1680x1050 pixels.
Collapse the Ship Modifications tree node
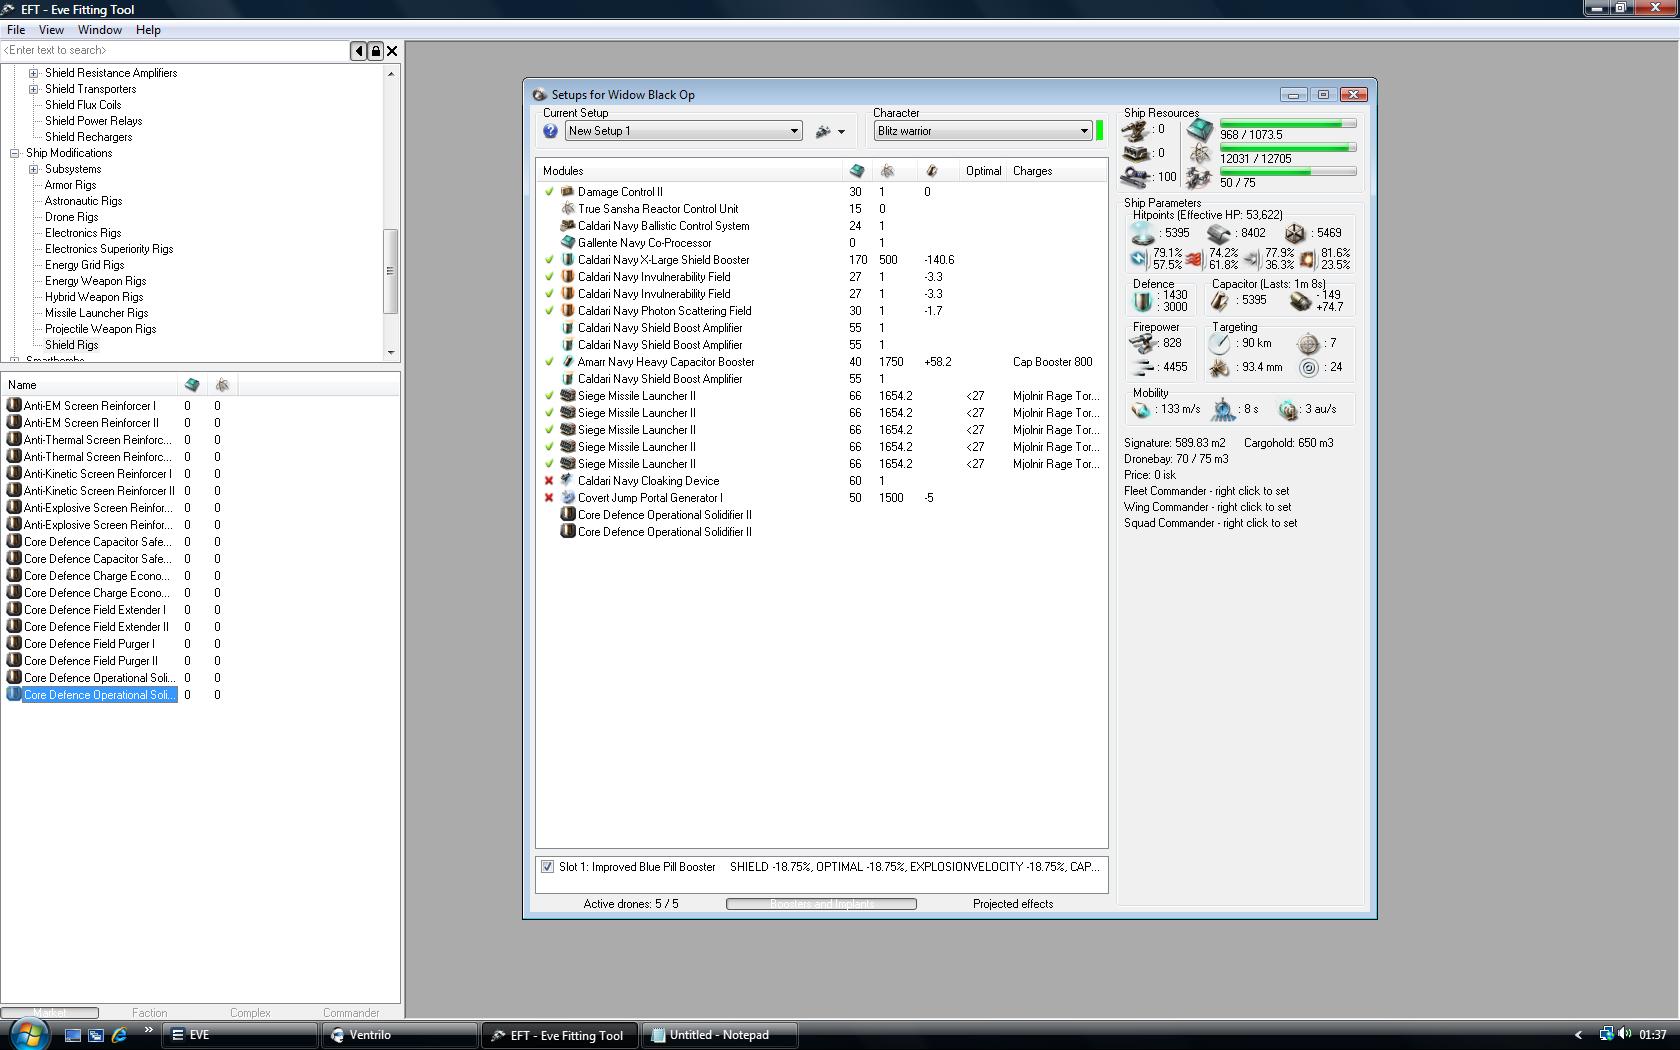coord(15,153)
